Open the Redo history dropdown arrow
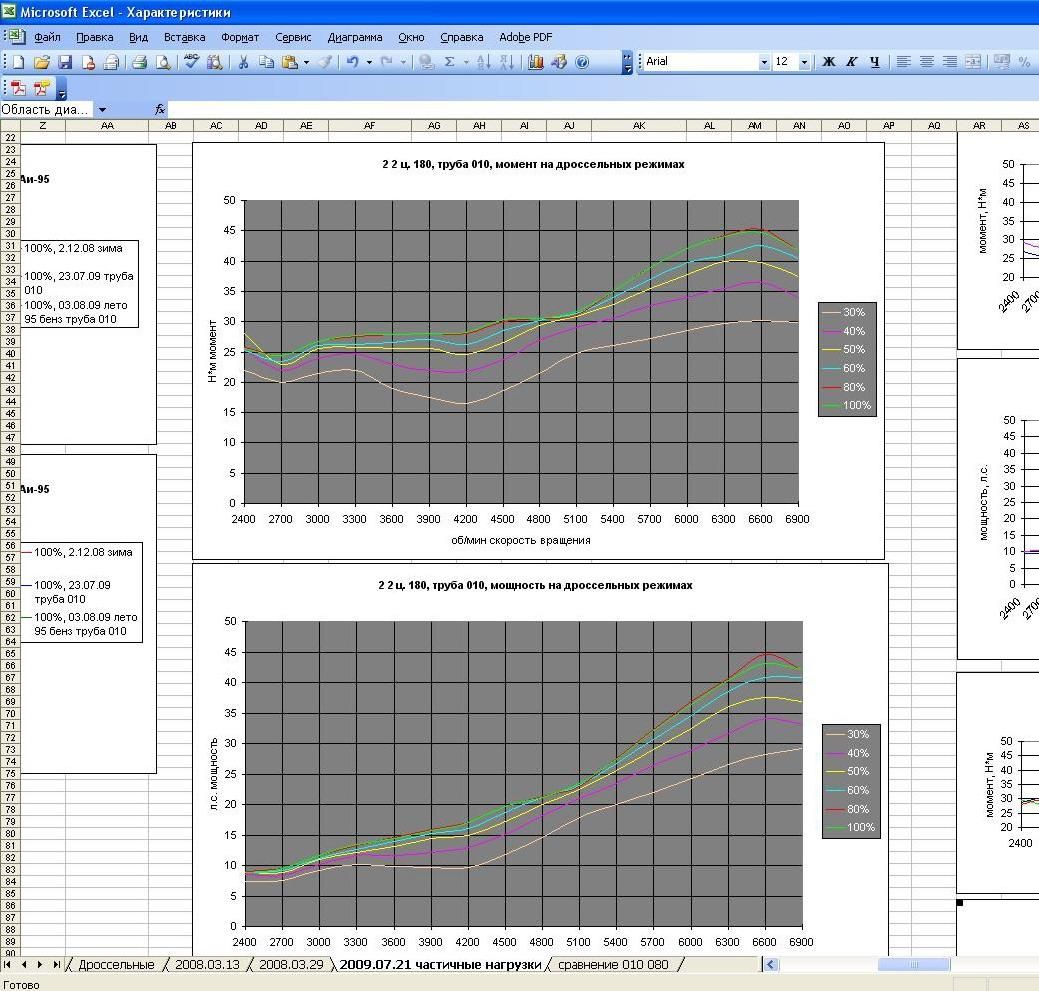This screenshot has width=1039, height=991. point(403,62)
